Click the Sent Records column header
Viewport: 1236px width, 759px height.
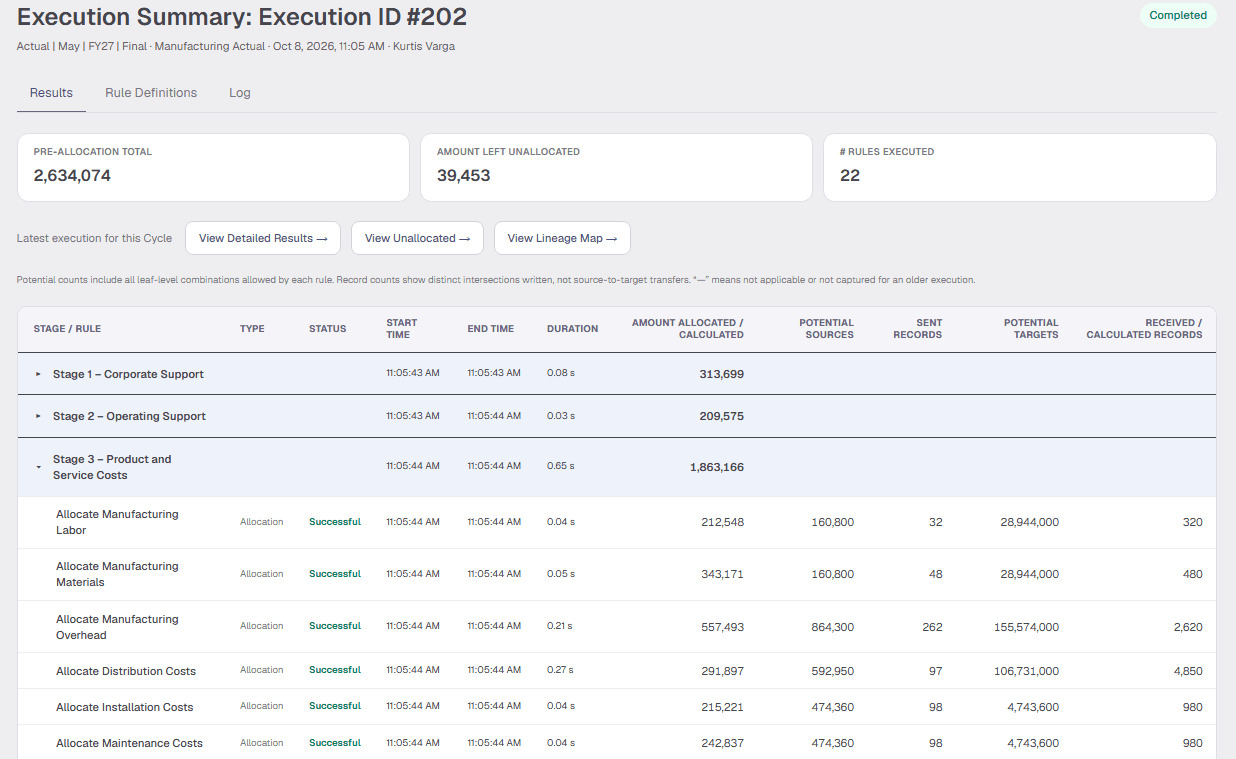(x=917, y=329)
